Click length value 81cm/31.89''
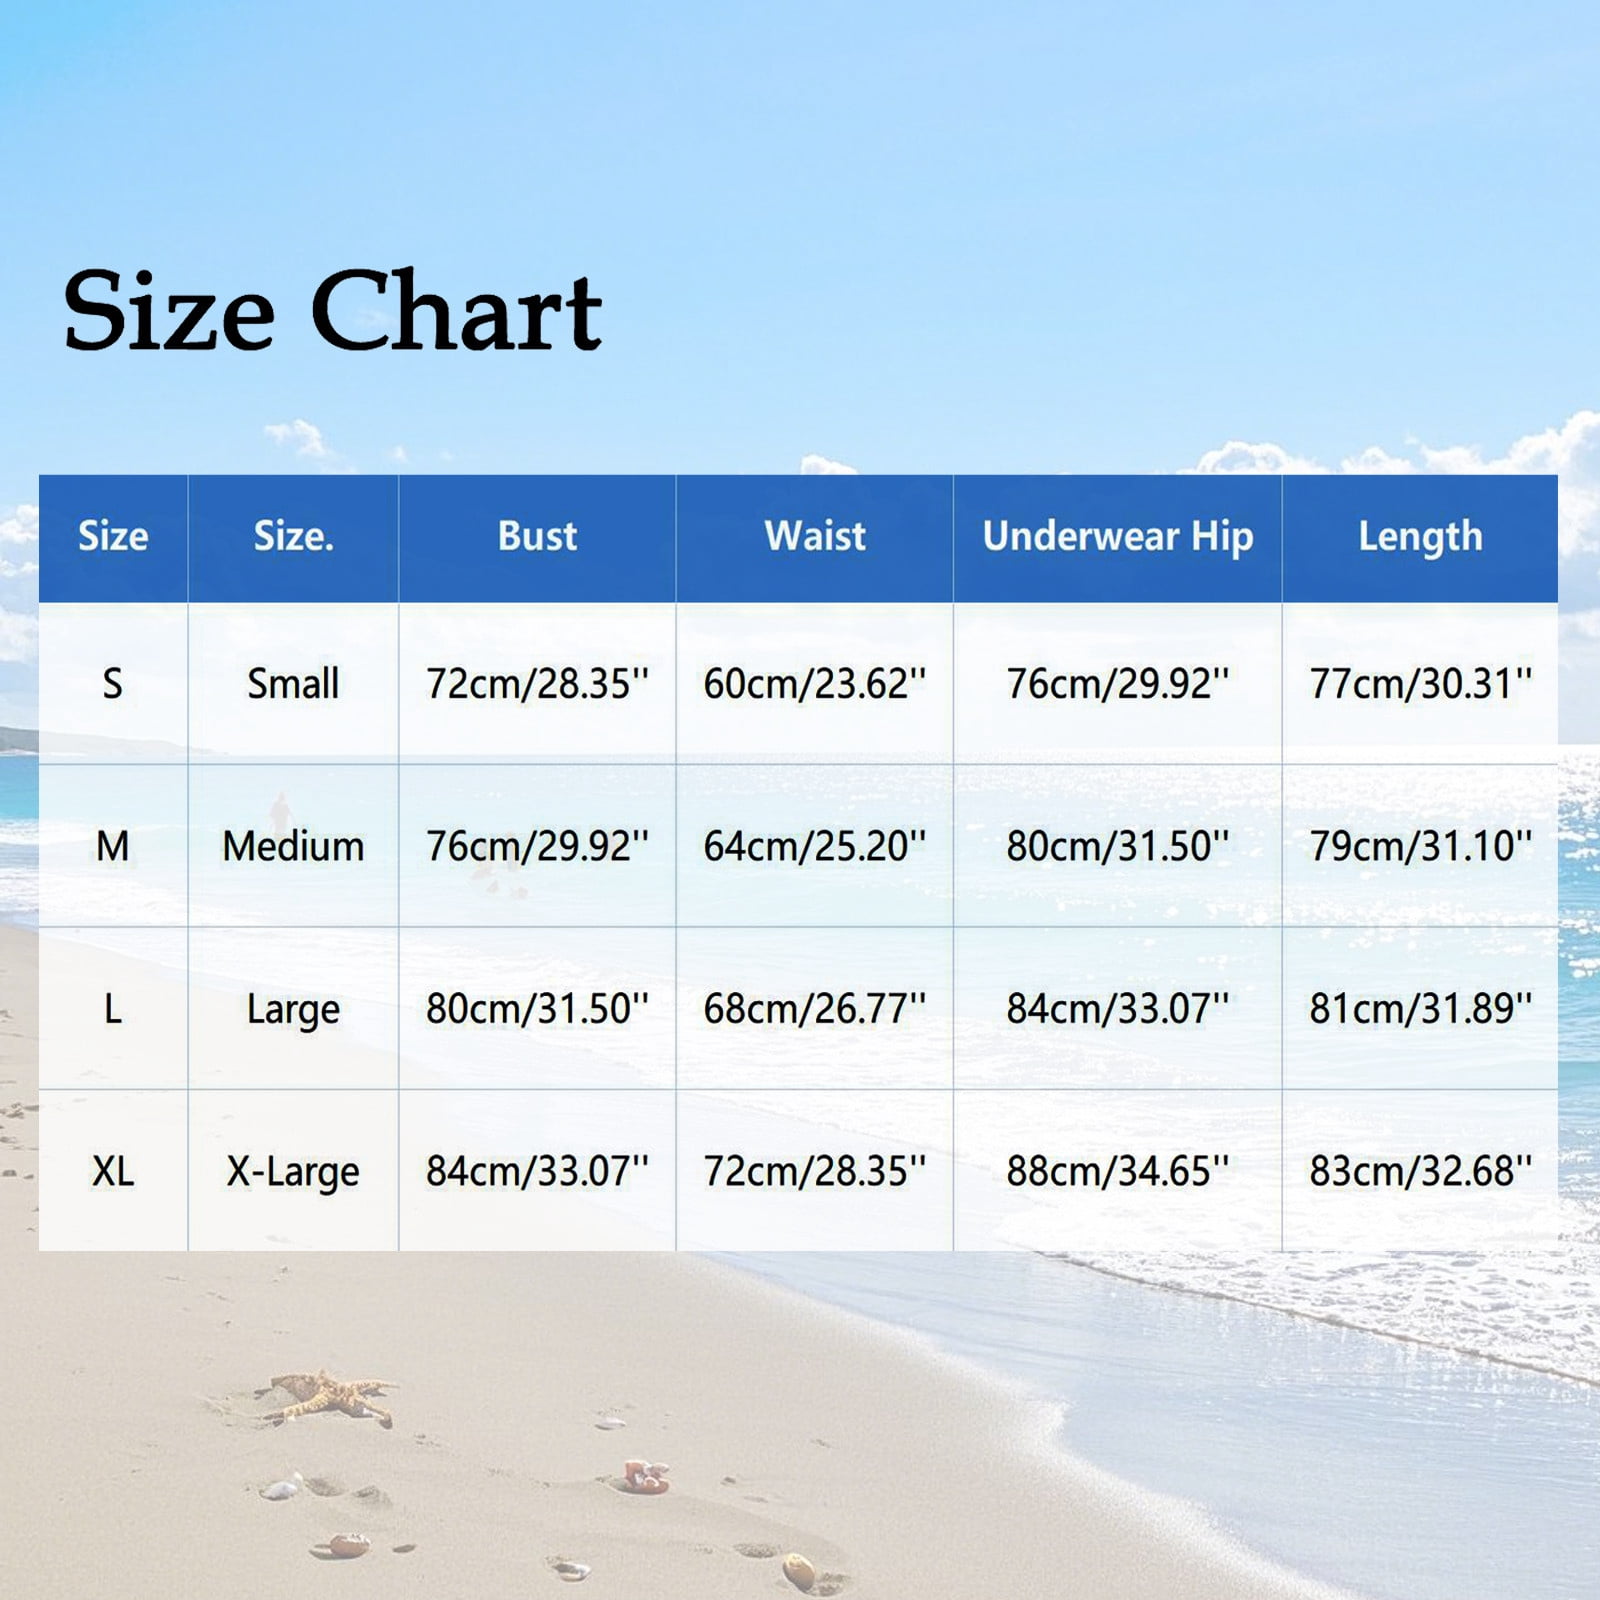The height and width of the screenshot is (1600, 1600). tap(1420, 1009)
